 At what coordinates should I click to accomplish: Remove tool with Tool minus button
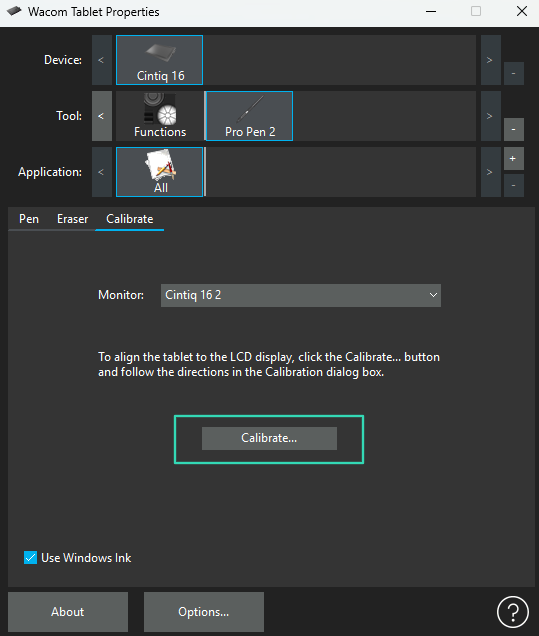pyautogui.click(x=514, y=129)
